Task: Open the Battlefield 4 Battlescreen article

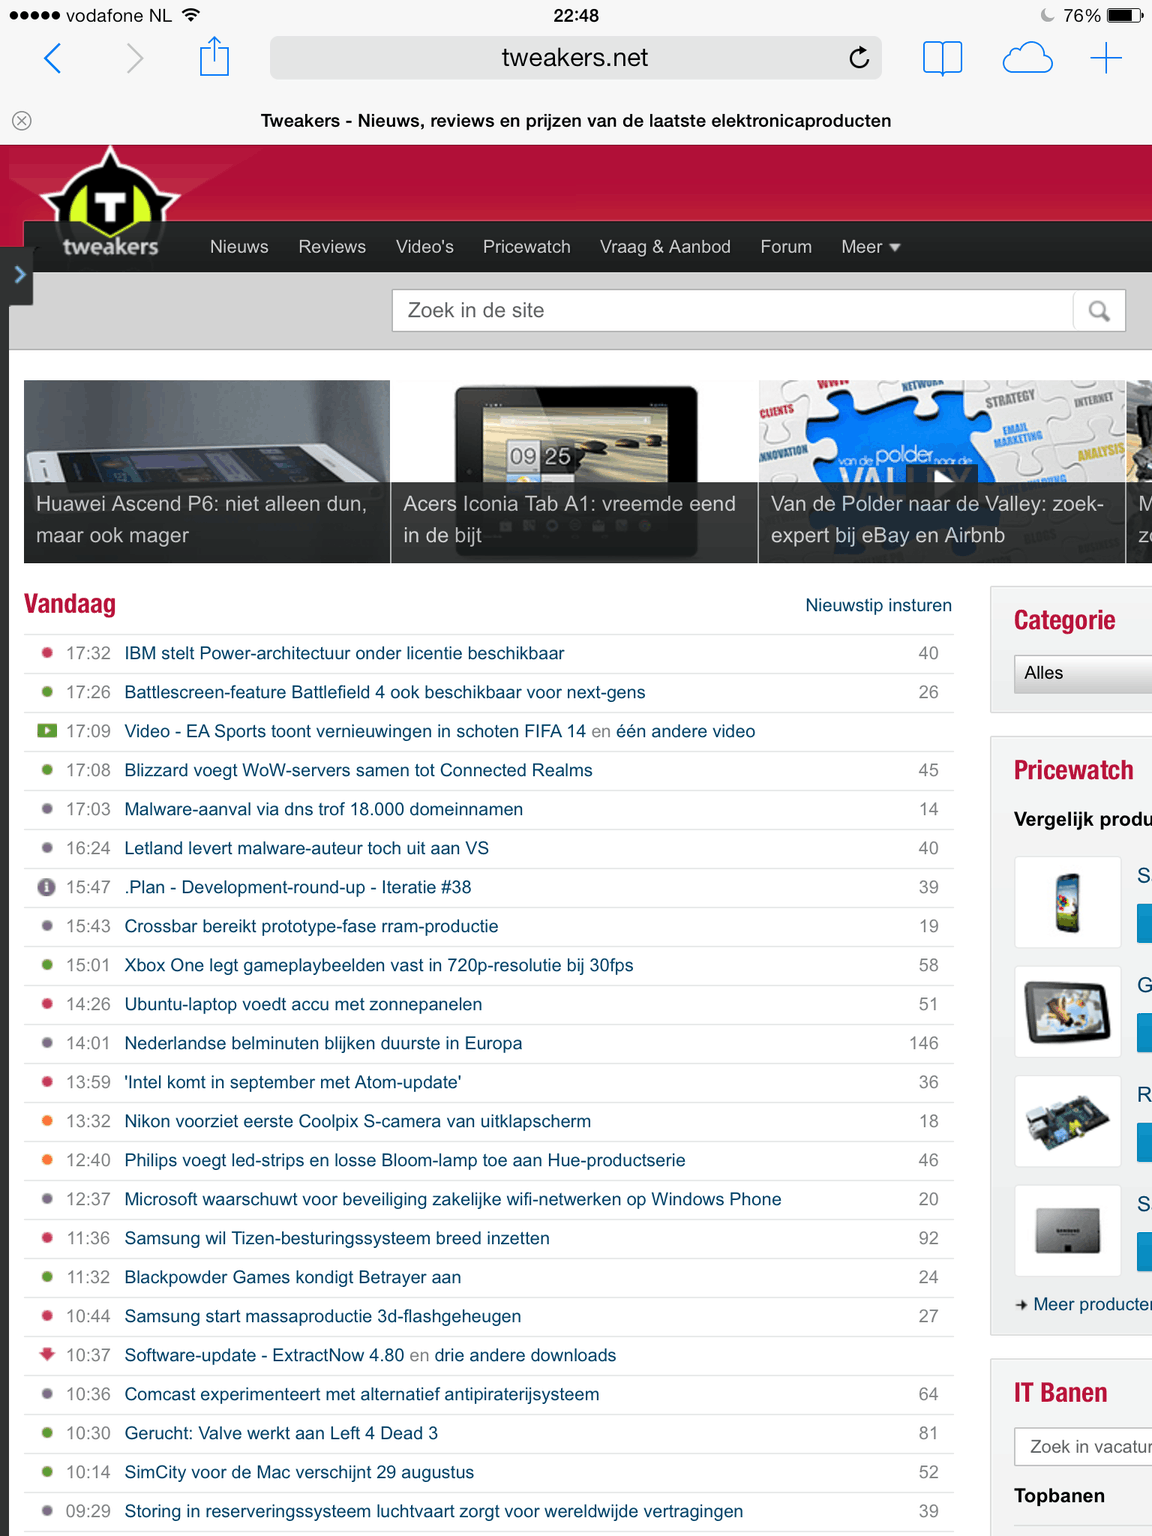Action: click(385, 692)
